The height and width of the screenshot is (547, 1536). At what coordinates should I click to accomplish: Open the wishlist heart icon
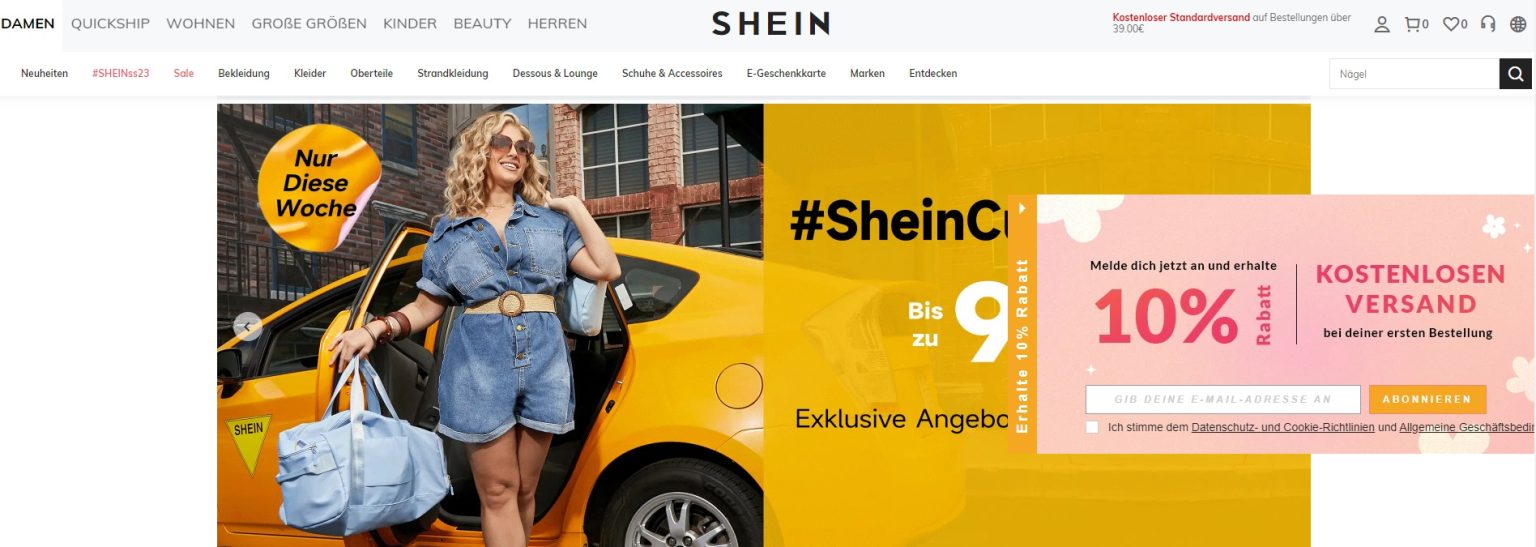[x=1454, y=24]
